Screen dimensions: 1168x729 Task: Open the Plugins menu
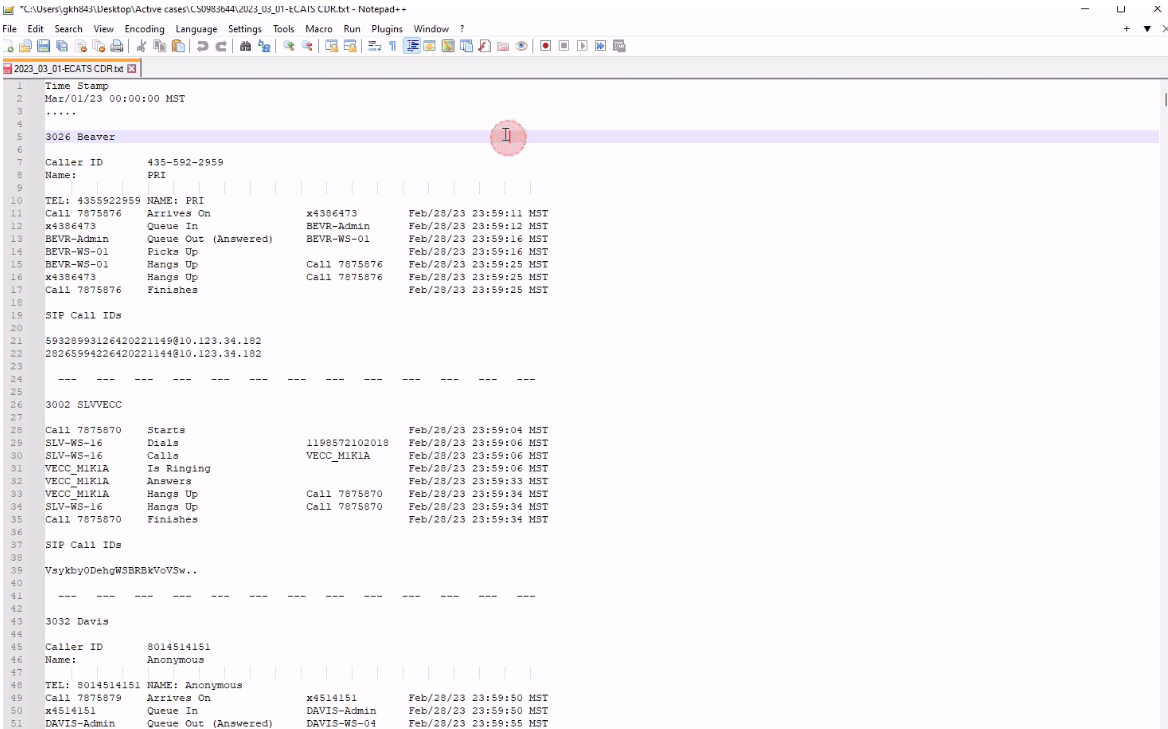(x=387, y=29)
